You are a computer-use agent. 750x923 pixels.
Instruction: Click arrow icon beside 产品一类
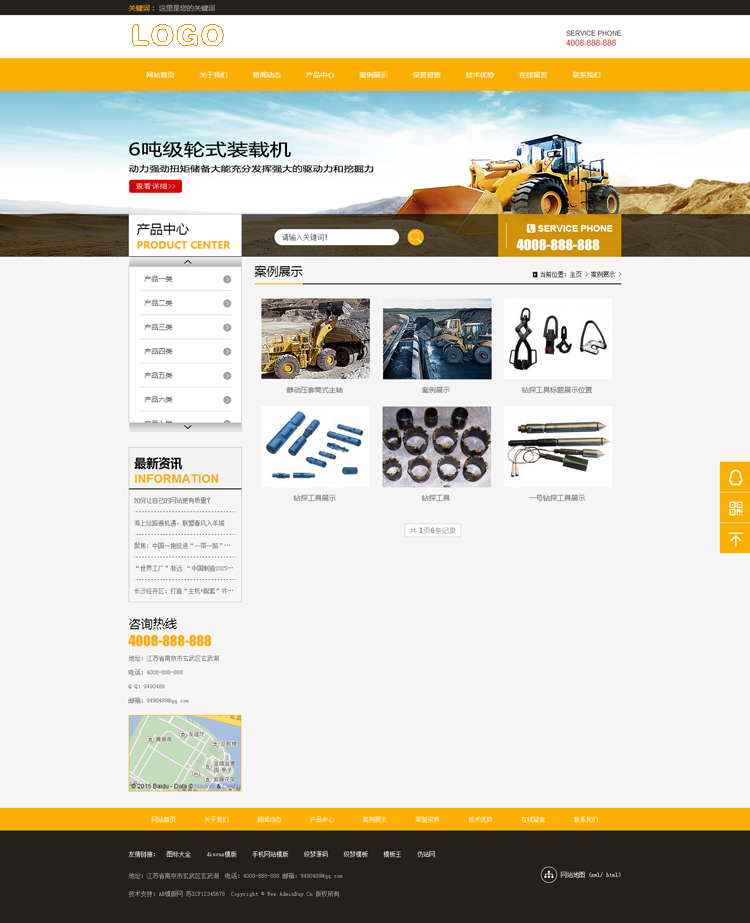click(227, 280)
